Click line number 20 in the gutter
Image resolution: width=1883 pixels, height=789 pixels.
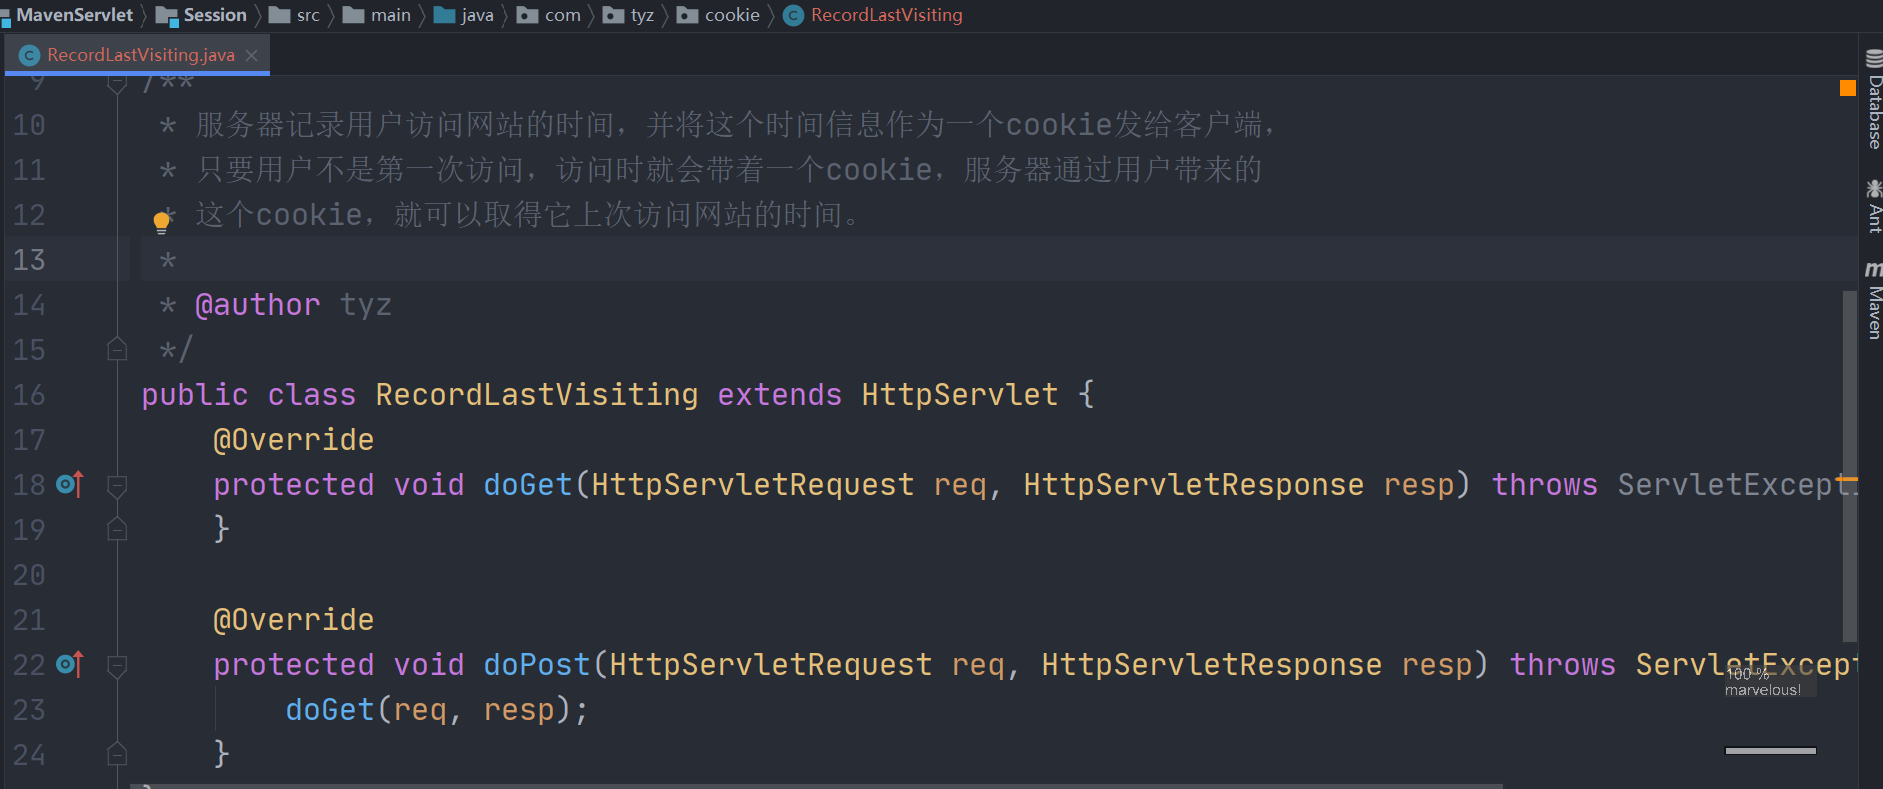coord(29,575)
